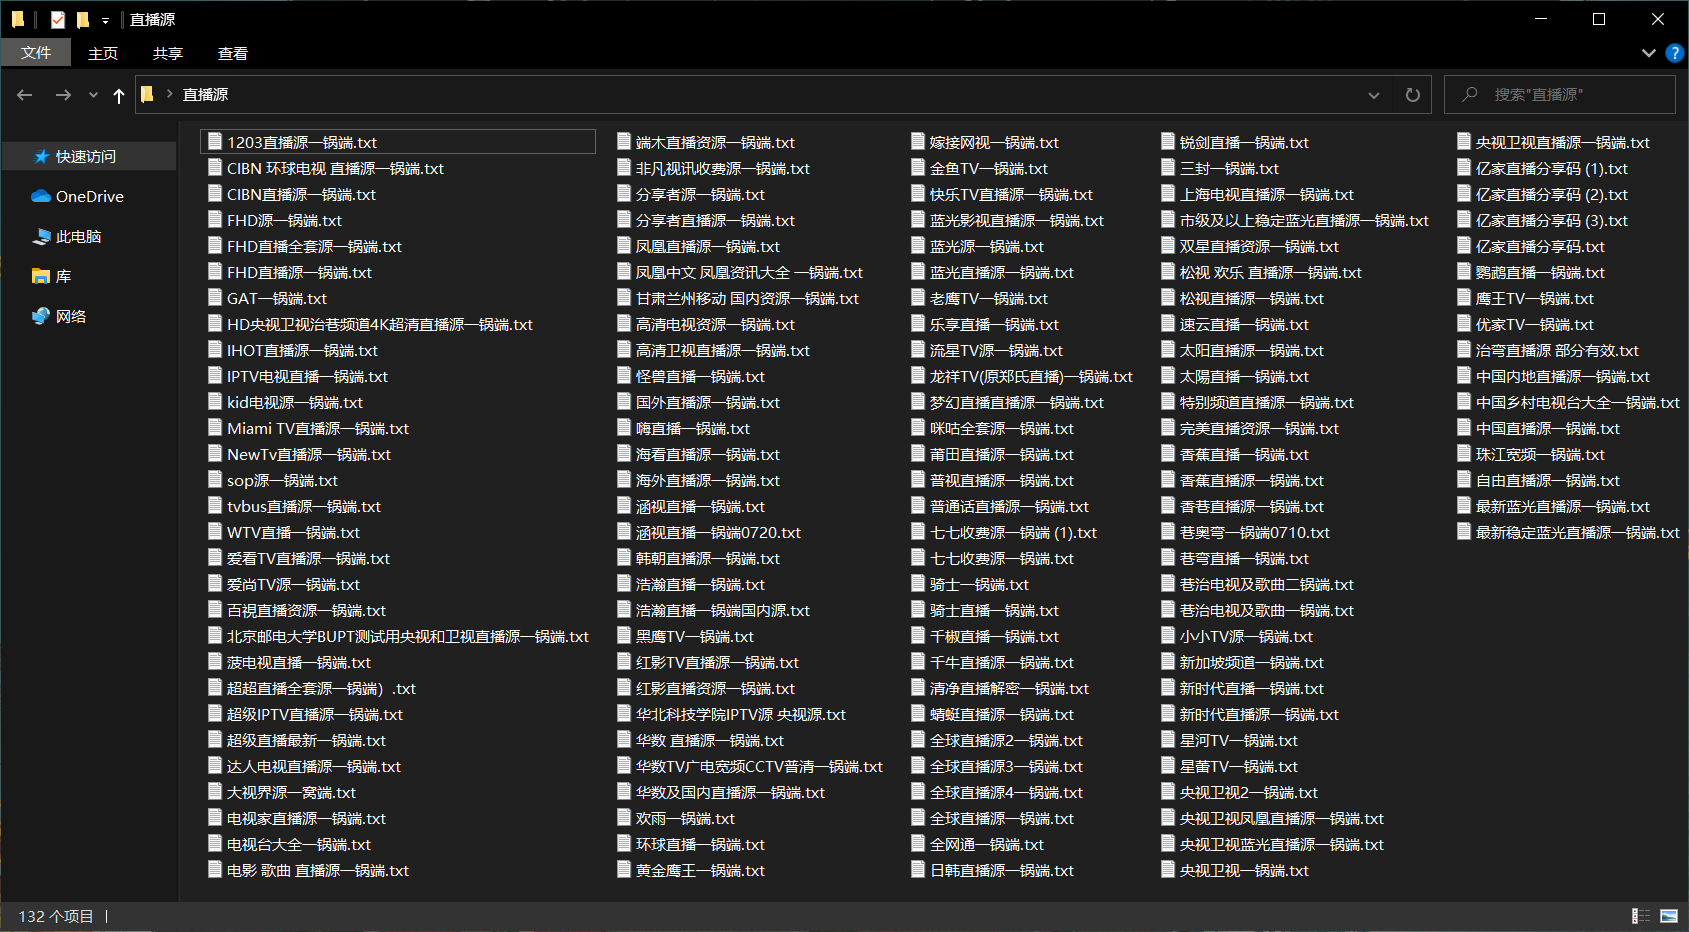Viewport: 1689px width, 932px height.
Task: Click icon of sop源—锅端.txt
Action: (x=215, y=480)
